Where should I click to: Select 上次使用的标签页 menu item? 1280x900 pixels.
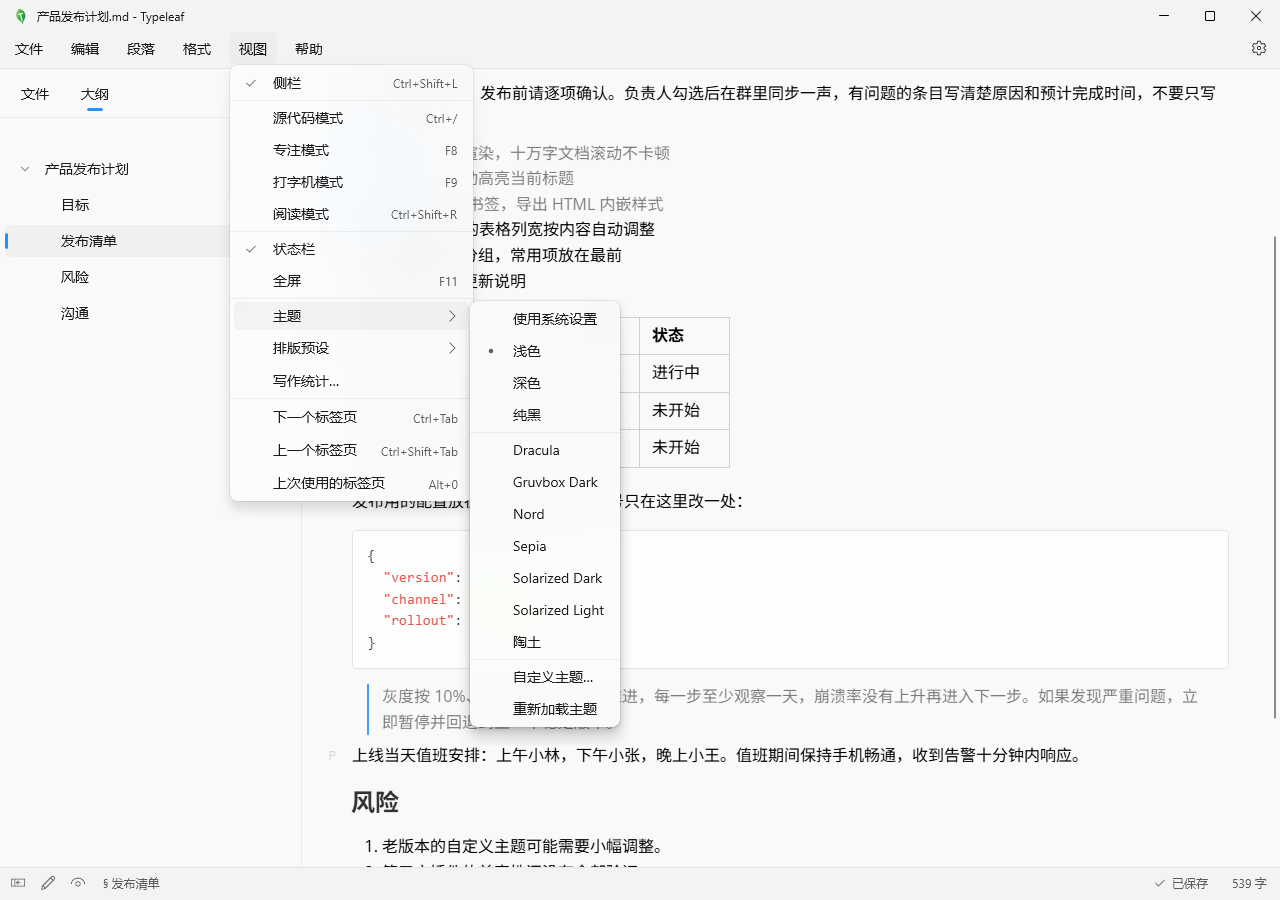pyautogui.click(x=351, y=483)
